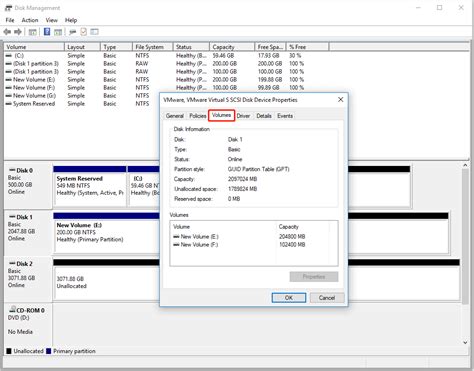Screen dimensions: 474x371
Task: Close the Disk Device Properties dialog
Action: 341,100
